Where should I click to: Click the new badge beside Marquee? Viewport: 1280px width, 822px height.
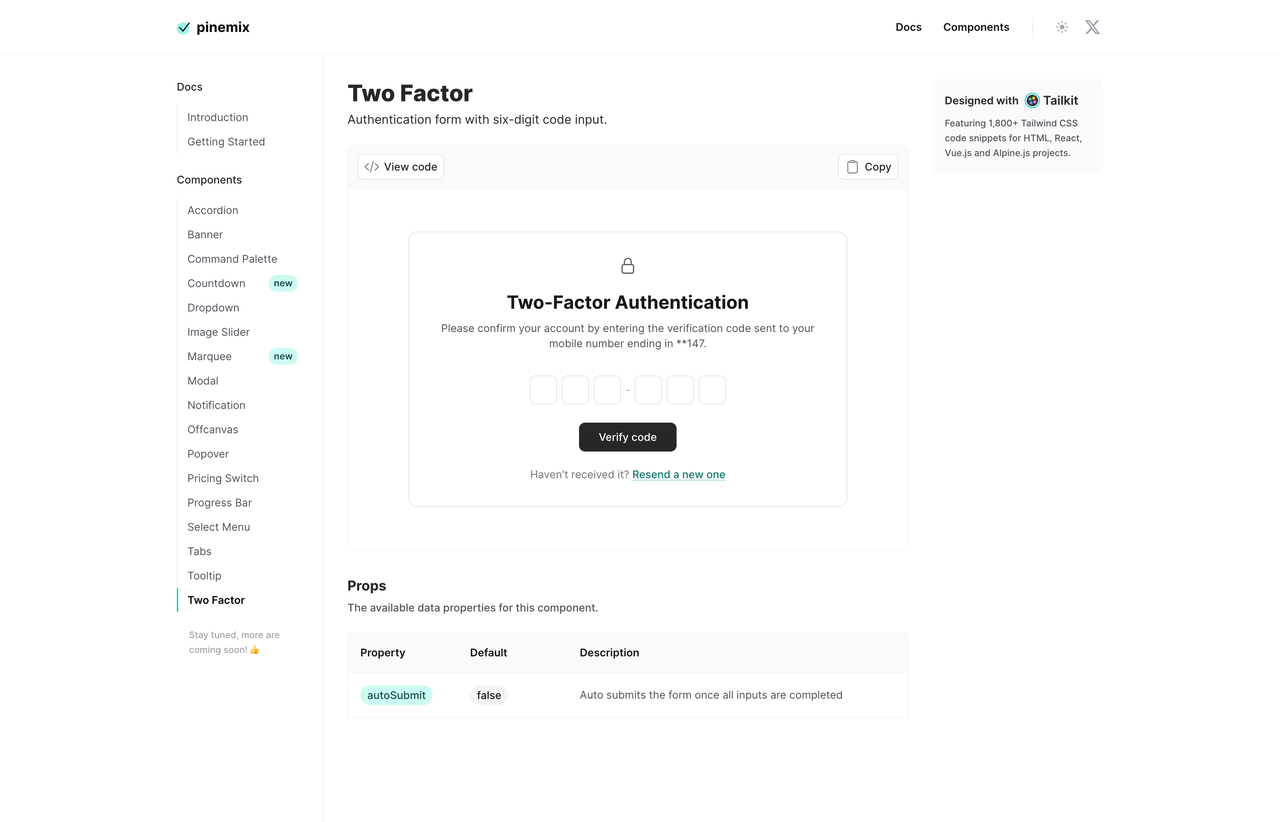coord(283,357)
